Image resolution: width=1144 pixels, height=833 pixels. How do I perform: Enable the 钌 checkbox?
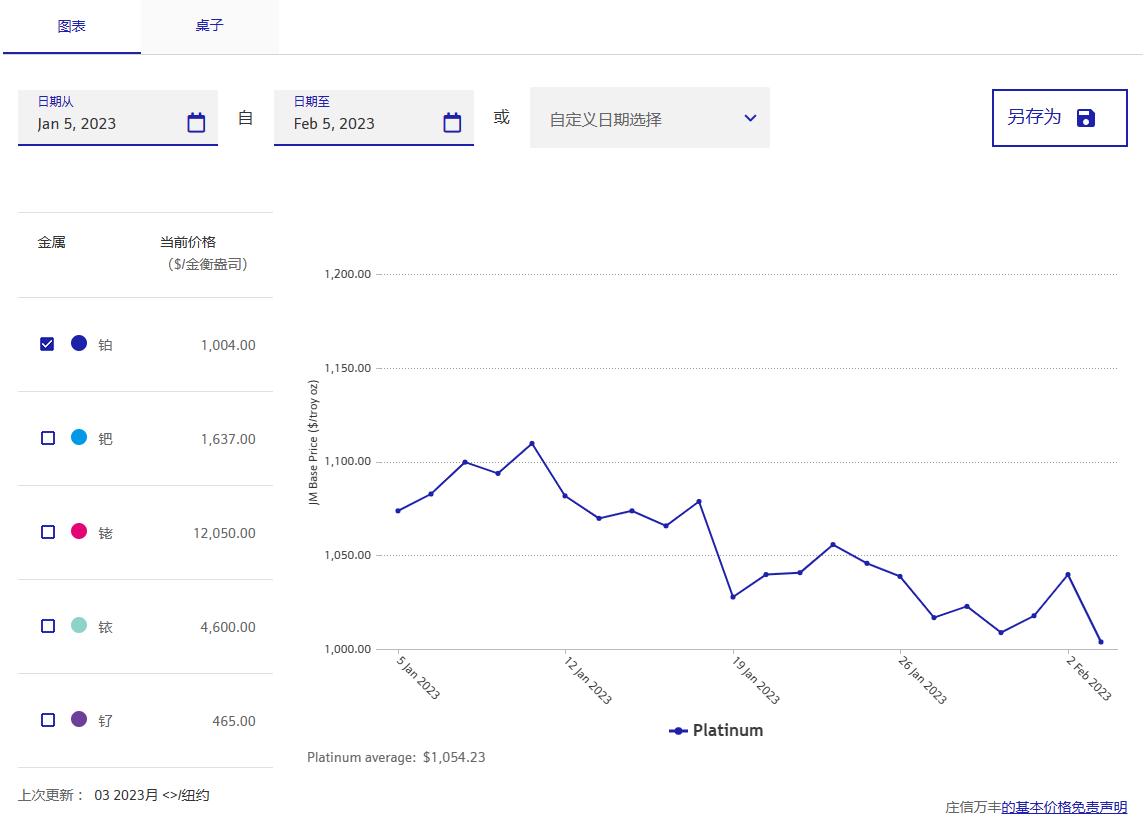[x=46, y=720]
